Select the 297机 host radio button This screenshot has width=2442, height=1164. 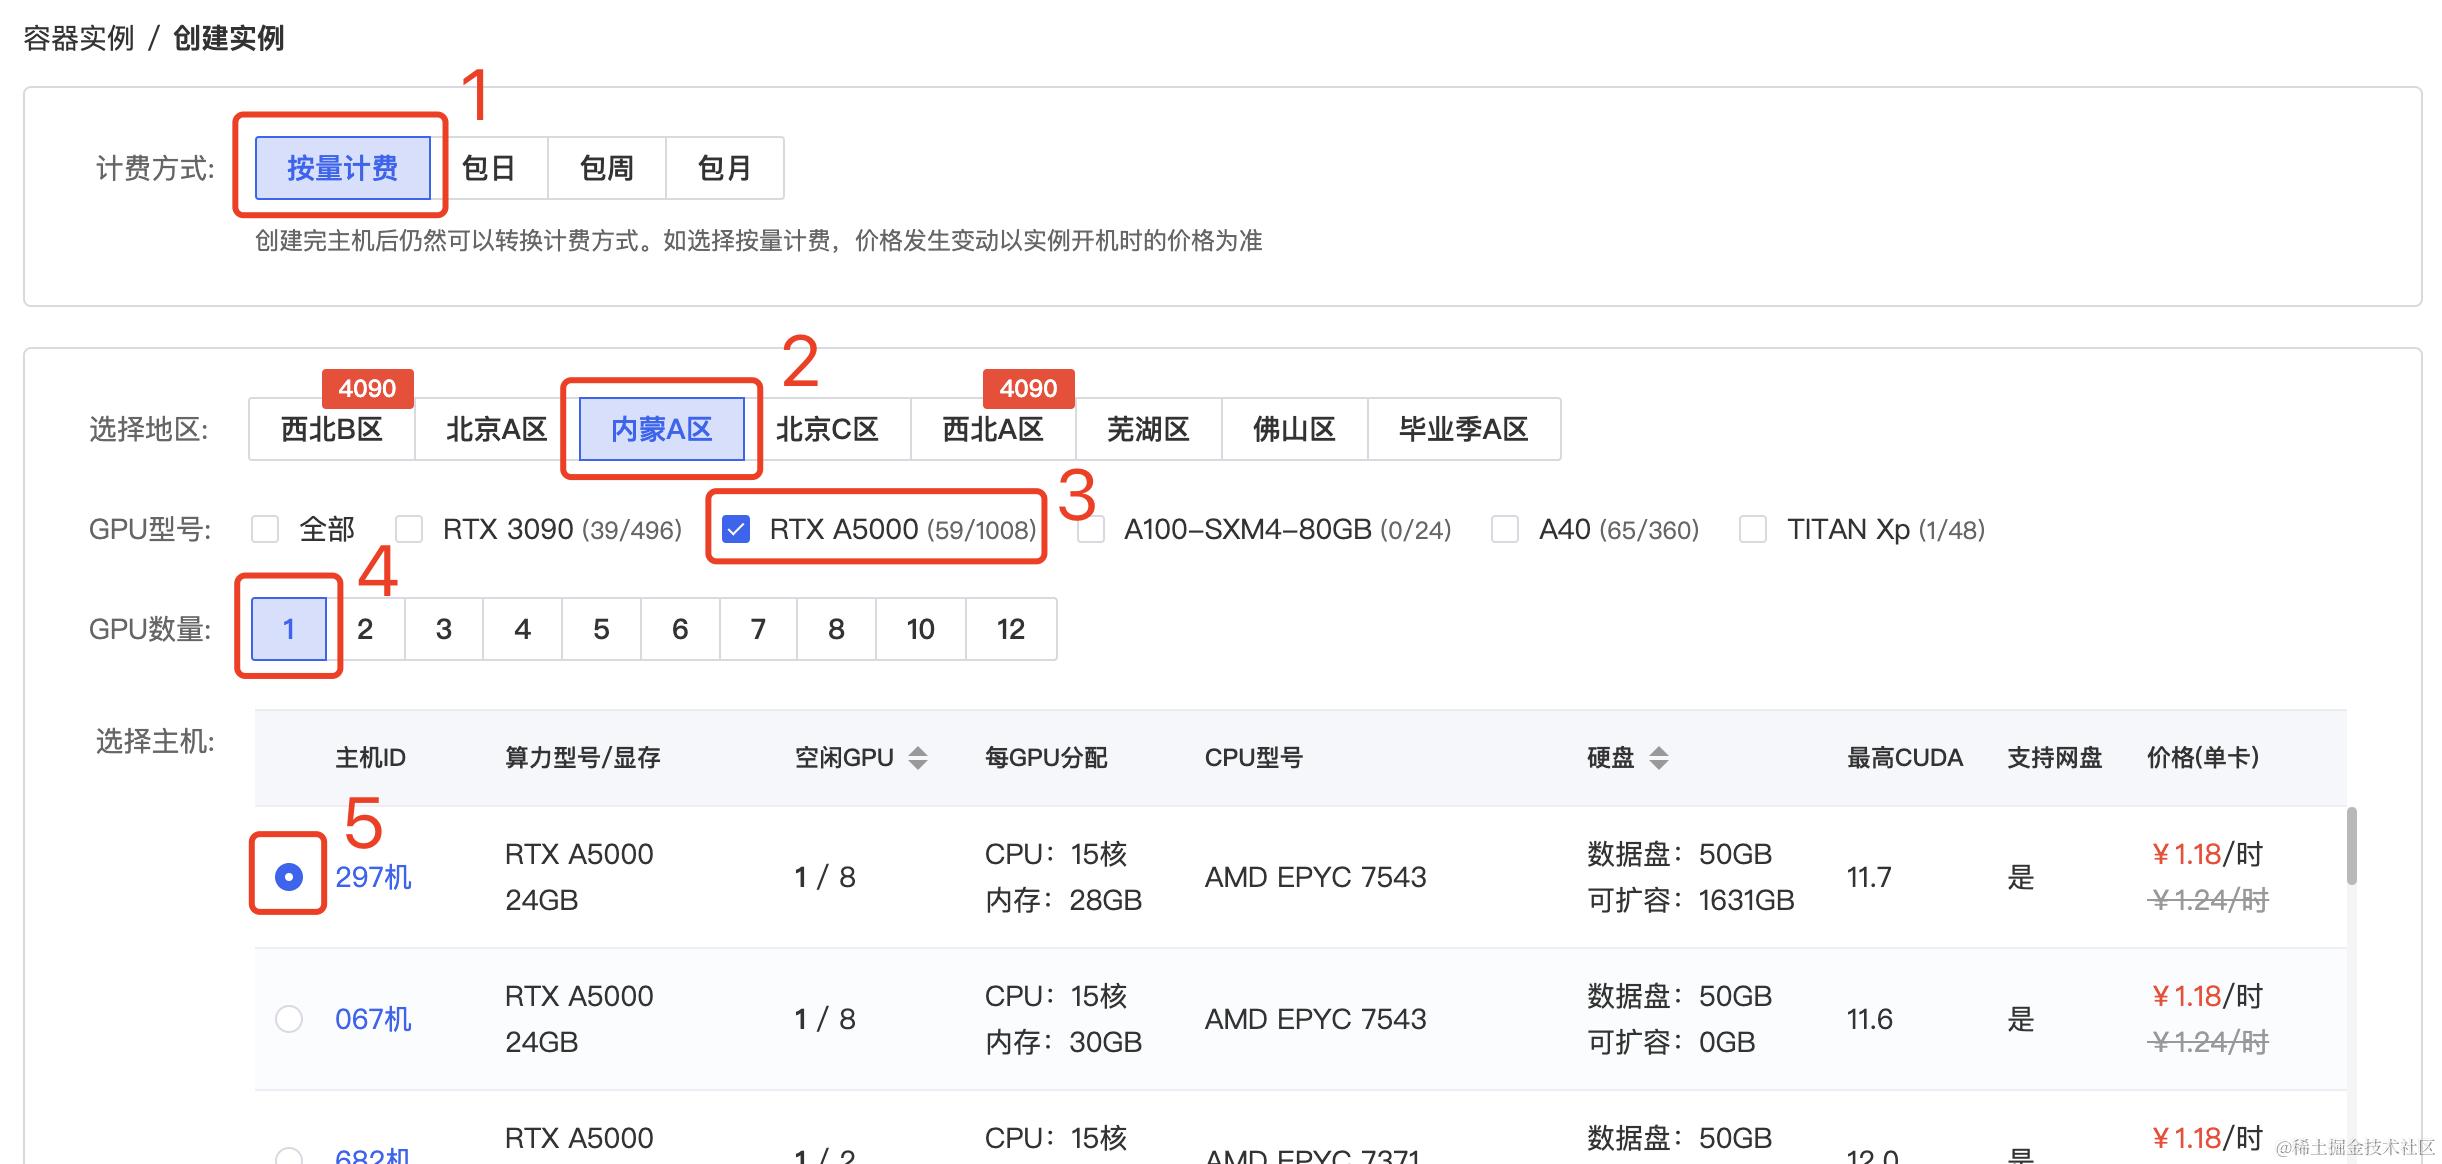[x=289, y=877]
